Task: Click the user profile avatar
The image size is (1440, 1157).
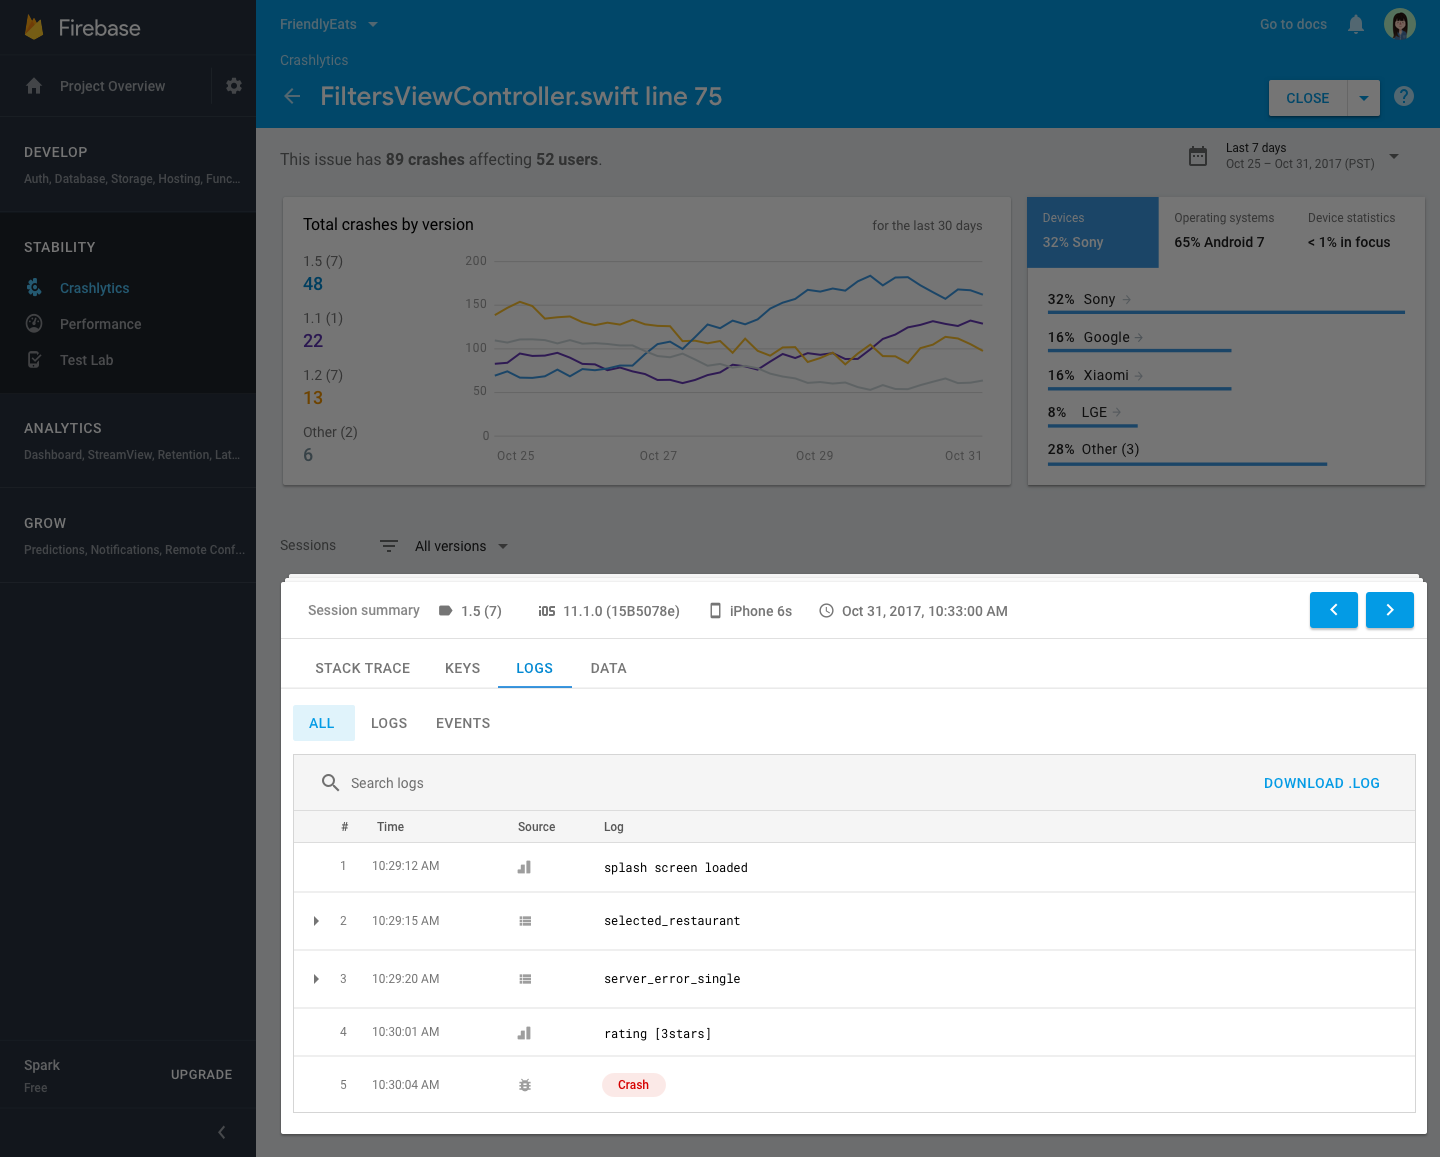Action: [x=1399, y=24]
